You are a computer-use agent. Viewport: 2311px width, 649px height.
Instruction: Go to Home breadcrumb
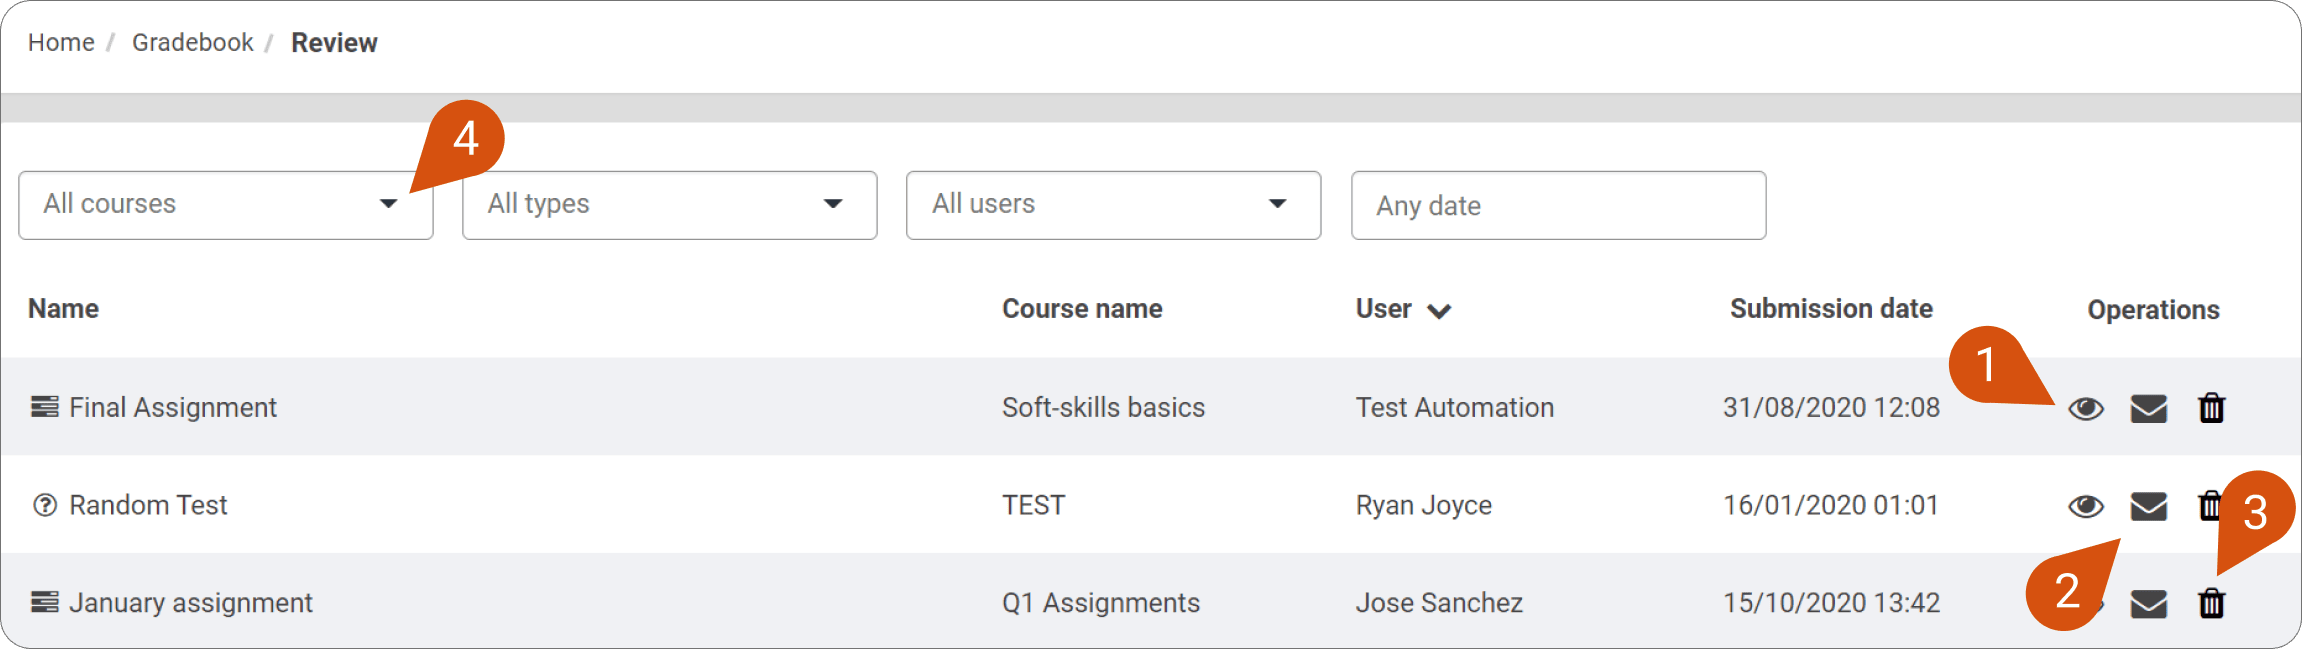pyautogui.click(x=61, y=43)
